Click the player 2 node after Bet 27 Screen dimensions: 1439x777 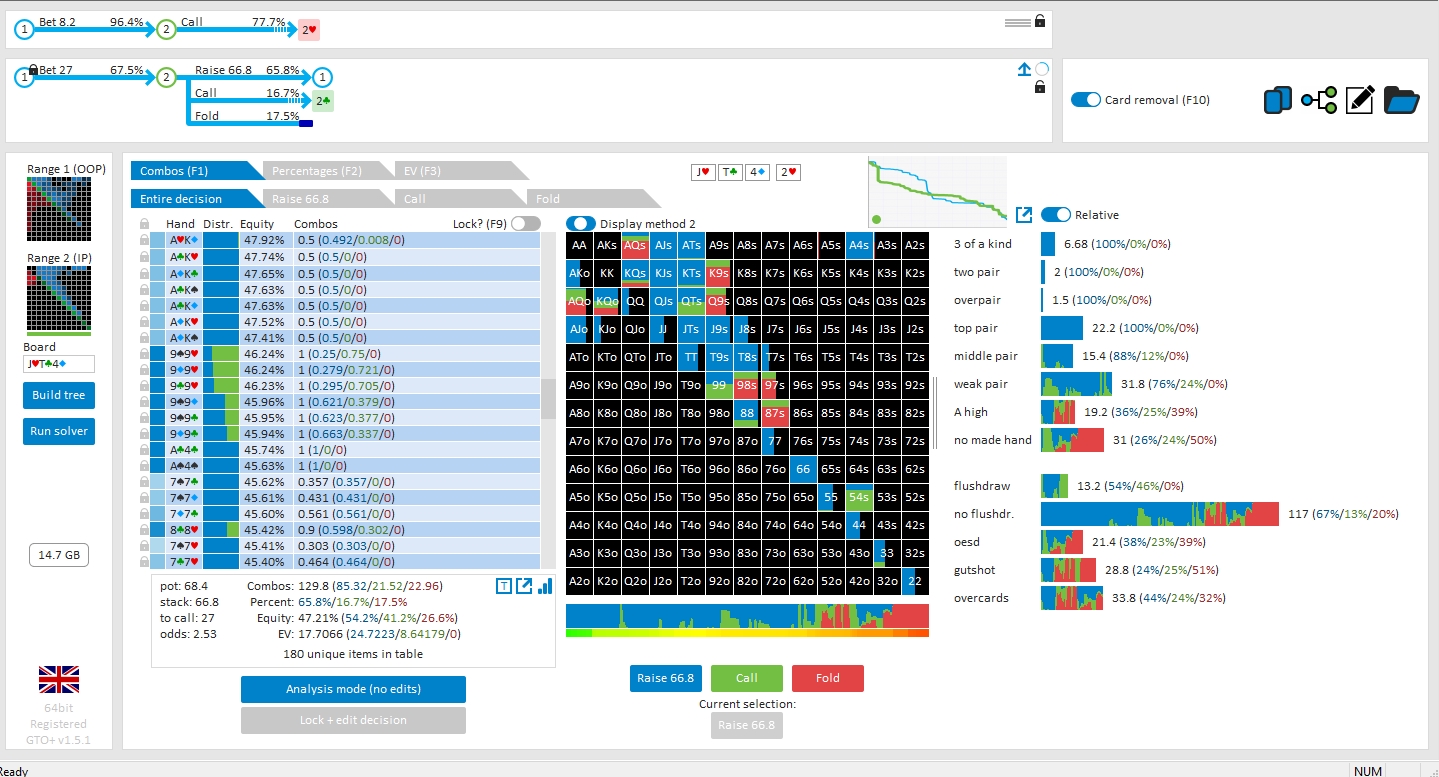click(x=166, y=77)
